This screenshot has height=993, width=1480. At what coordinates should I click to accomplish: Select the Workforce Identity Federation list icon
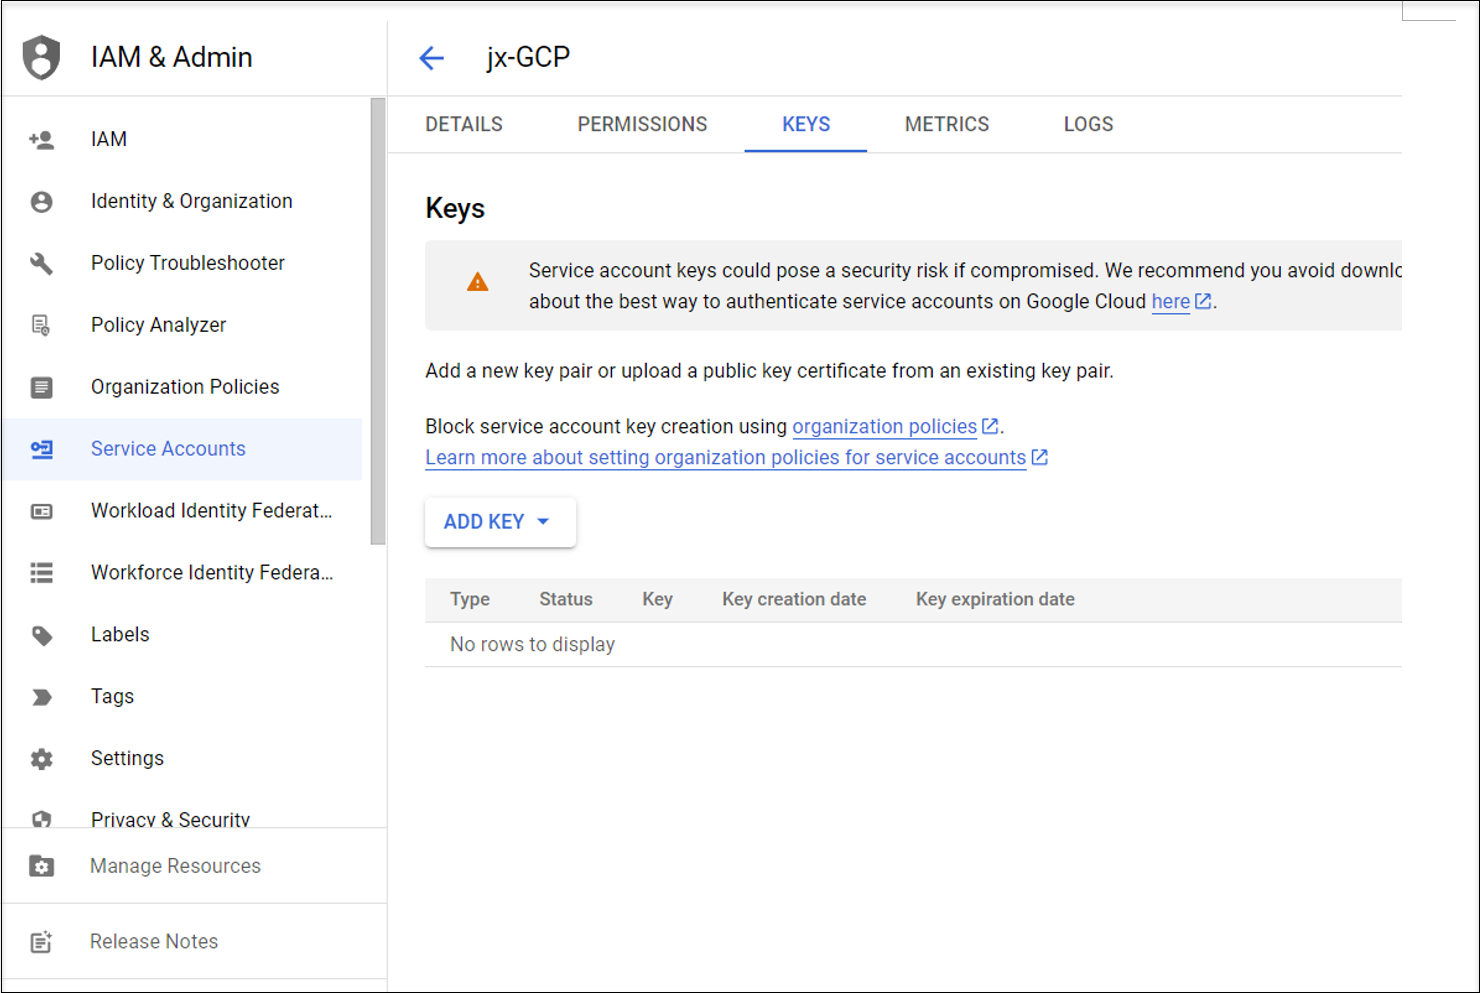(x=41, y=573)
